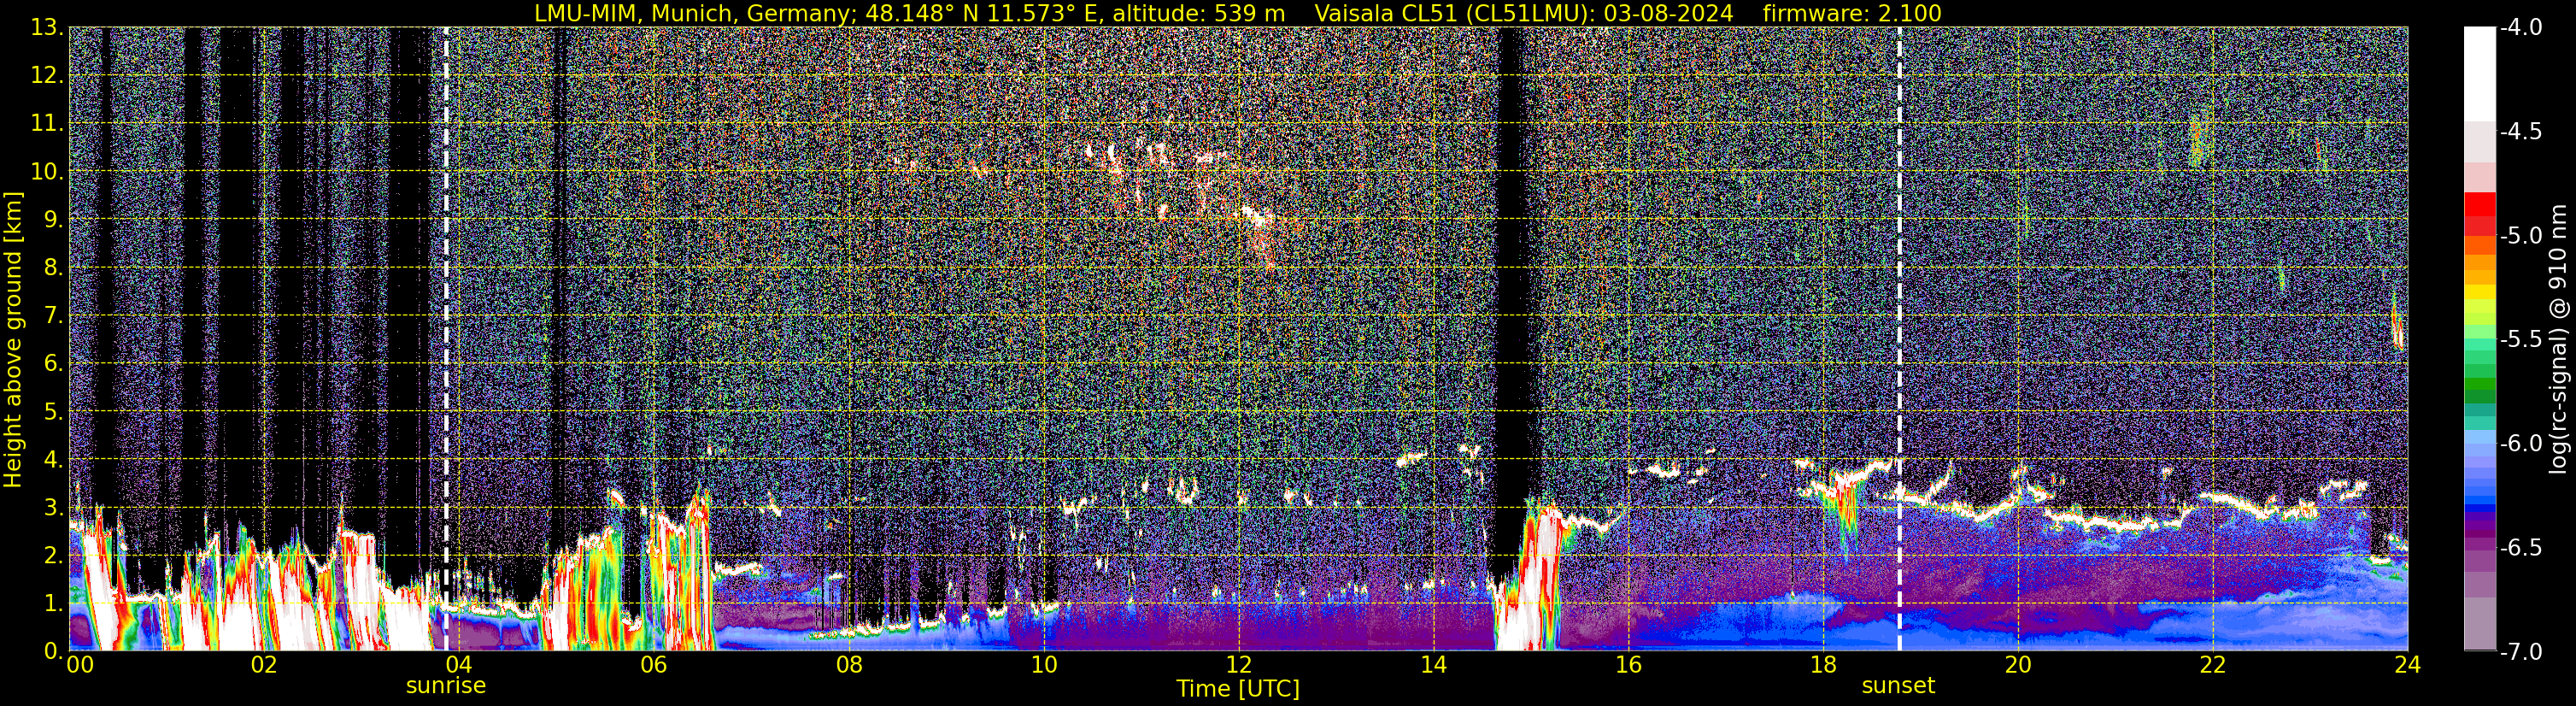Click the colorbar tick label '-5.5'
2576x706 pixels.
coord(2521,340)
